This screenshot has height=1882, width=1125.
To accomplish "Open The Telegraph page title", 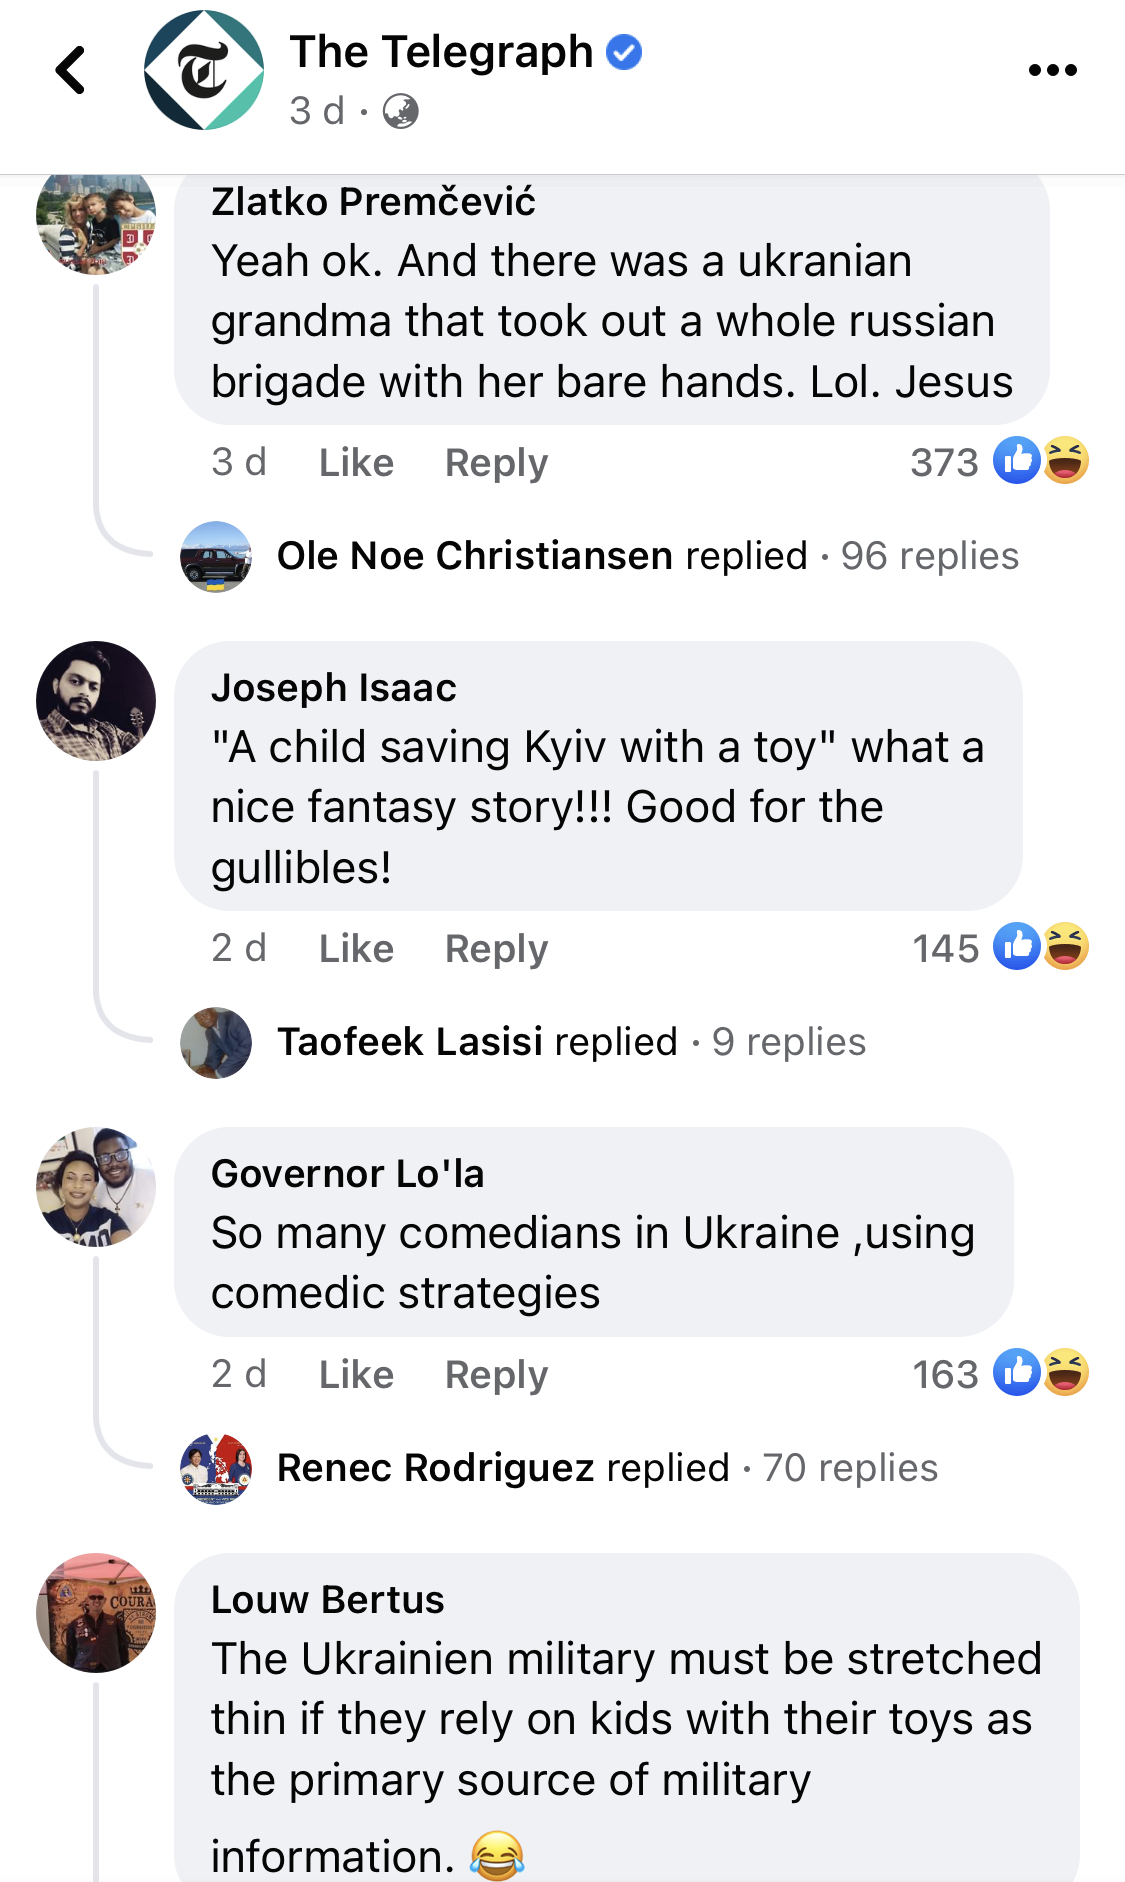I will [441, 52].
